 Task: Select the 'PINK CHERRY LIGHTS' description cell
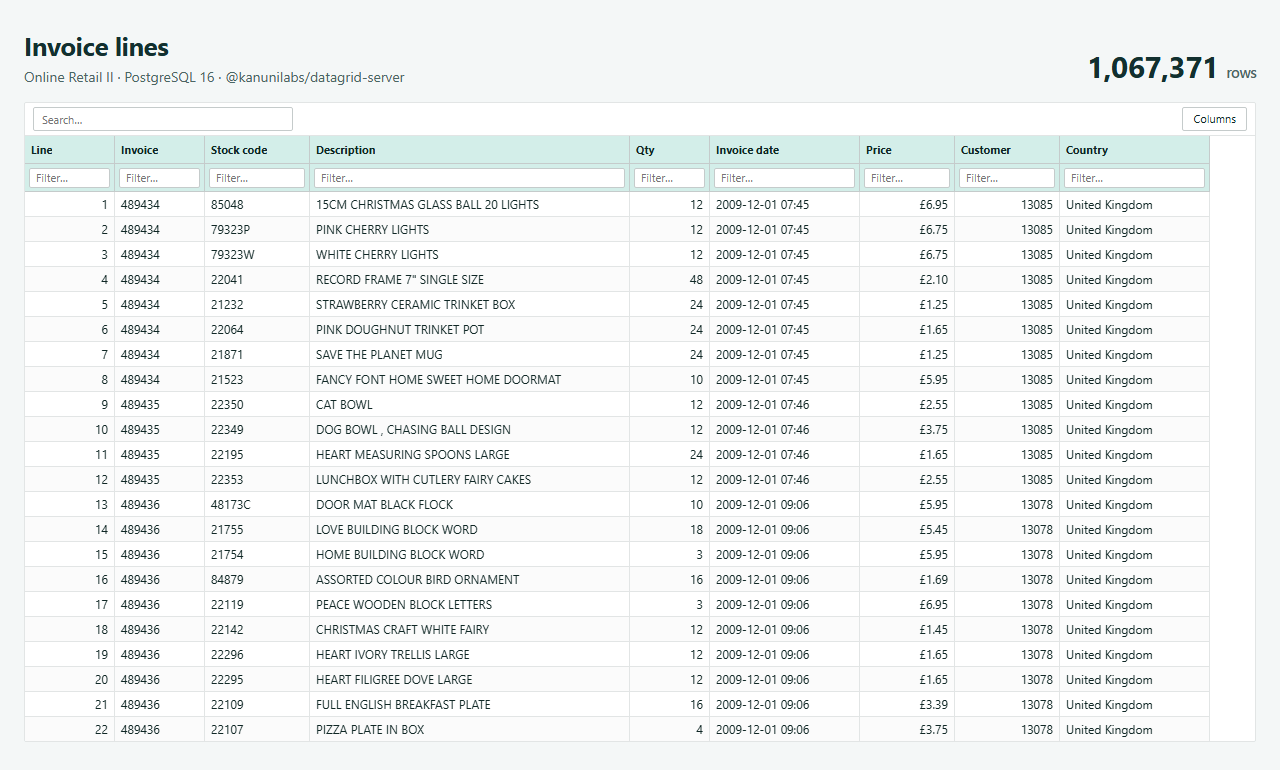pos(470,230)
